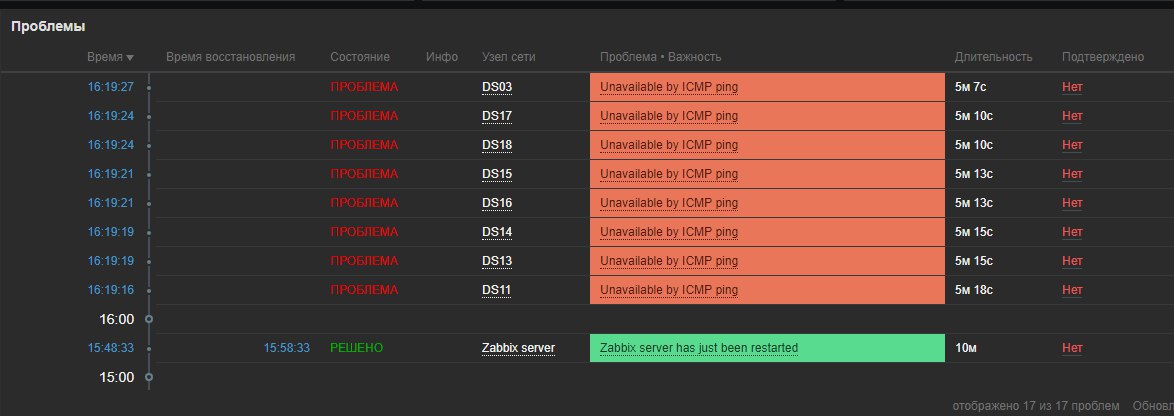Acknowledge the DS03 problem via Нет link
This screenshot has height=416, width=1174.
click(1072, 87)
